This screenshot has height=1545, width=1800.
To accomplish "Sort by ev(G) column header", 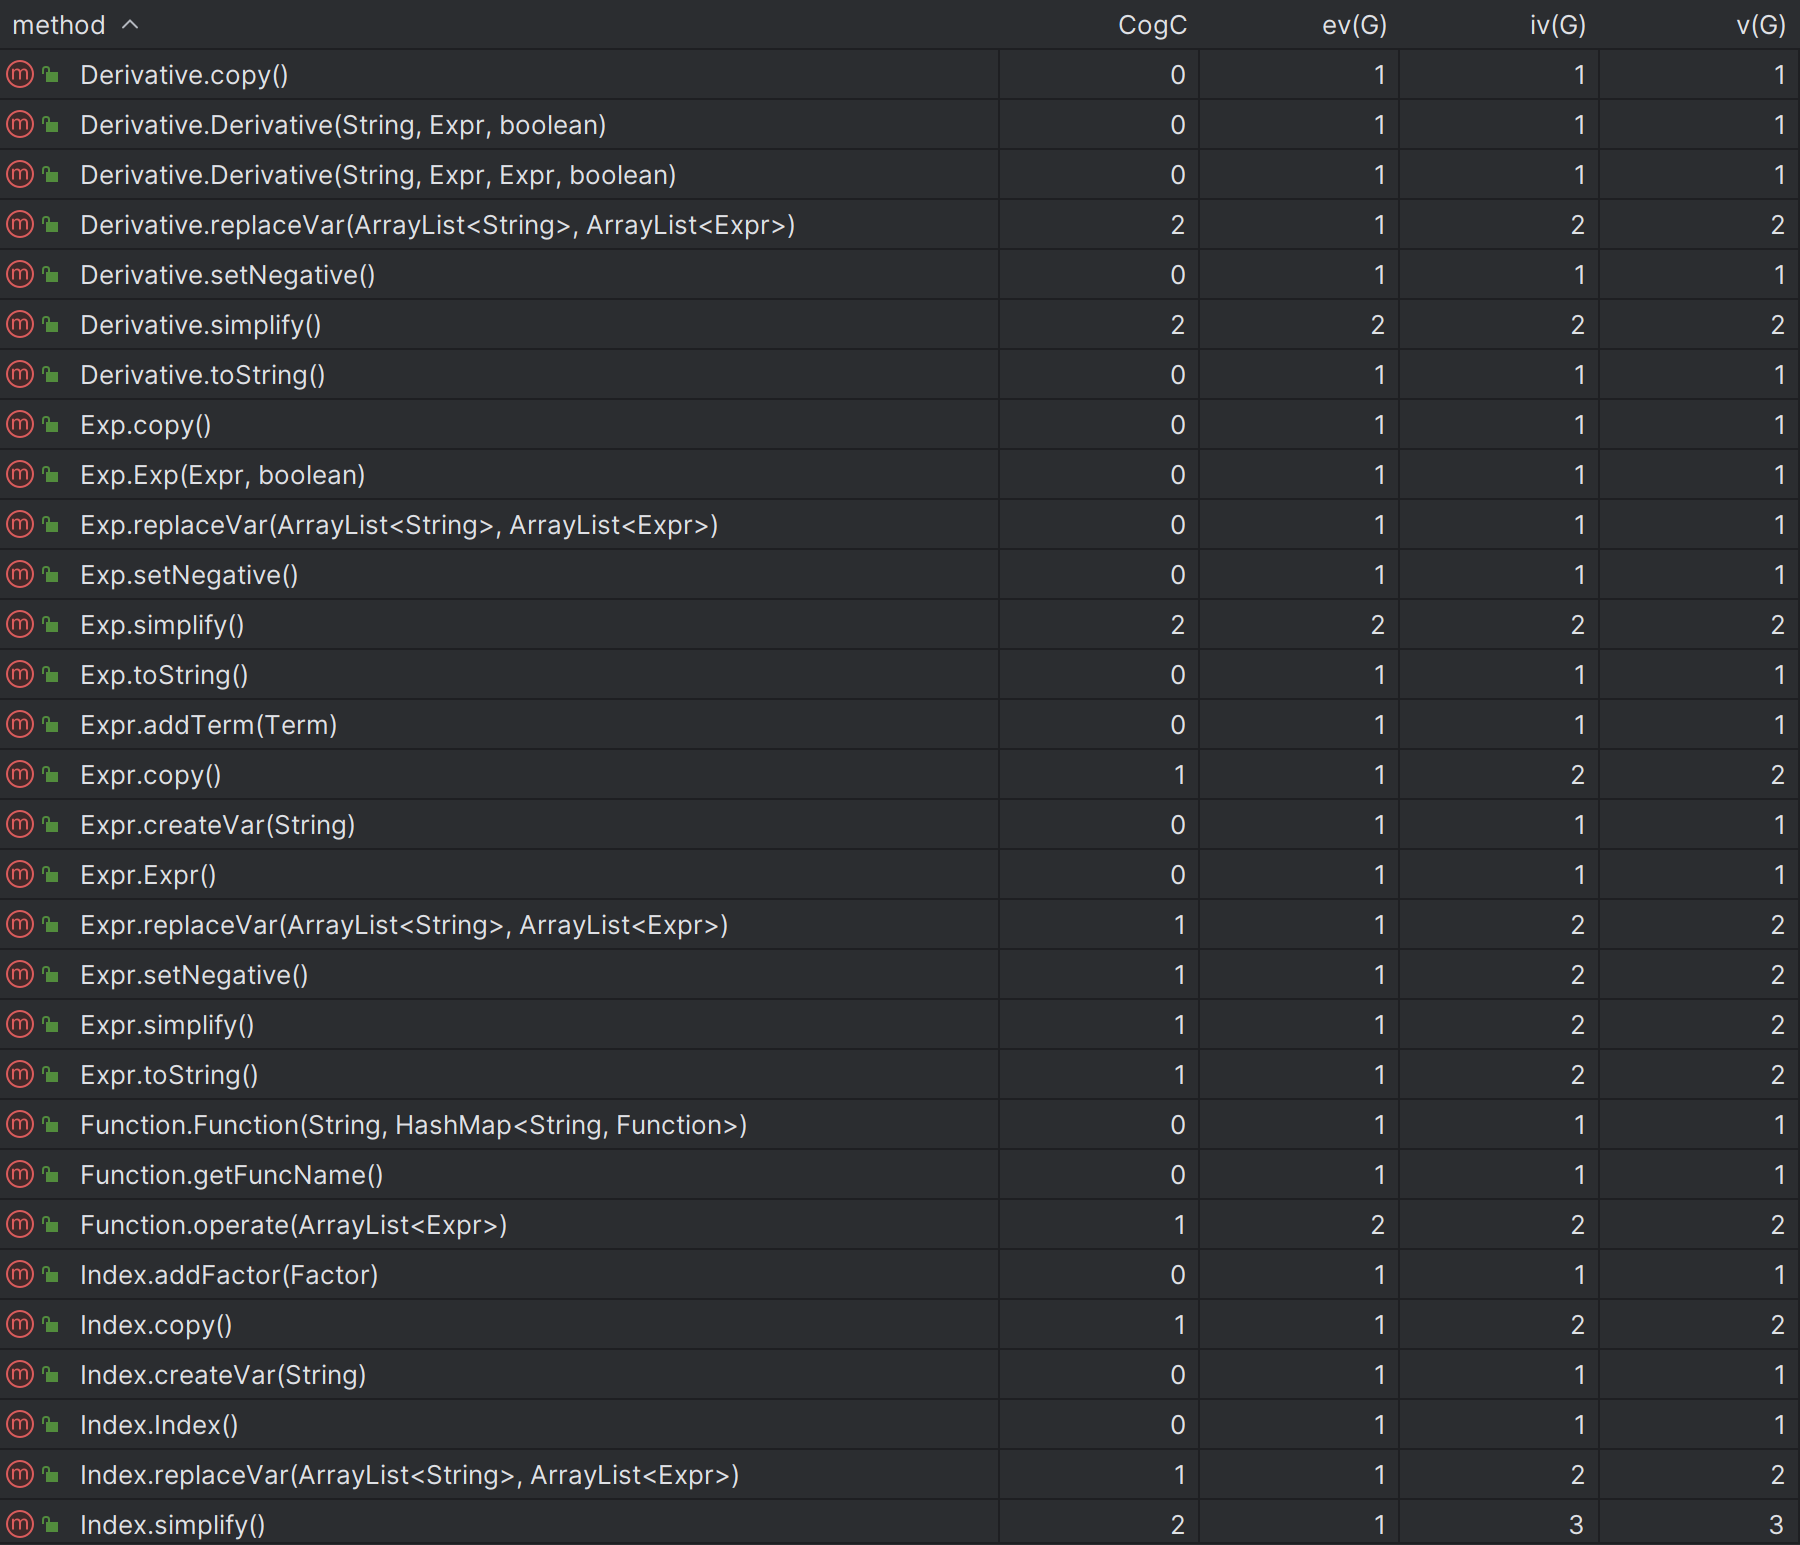I will (x=1354, y=25).
